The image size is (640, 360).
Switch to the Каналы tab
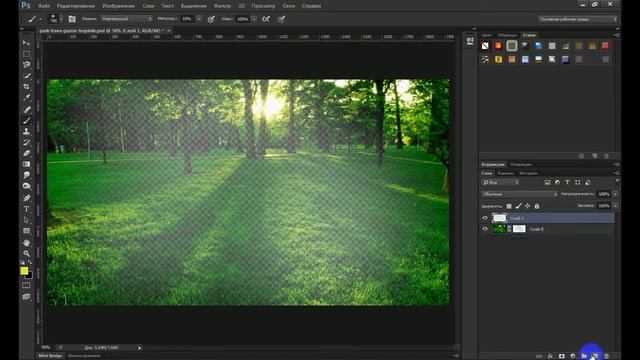click(x=505, y=173)
